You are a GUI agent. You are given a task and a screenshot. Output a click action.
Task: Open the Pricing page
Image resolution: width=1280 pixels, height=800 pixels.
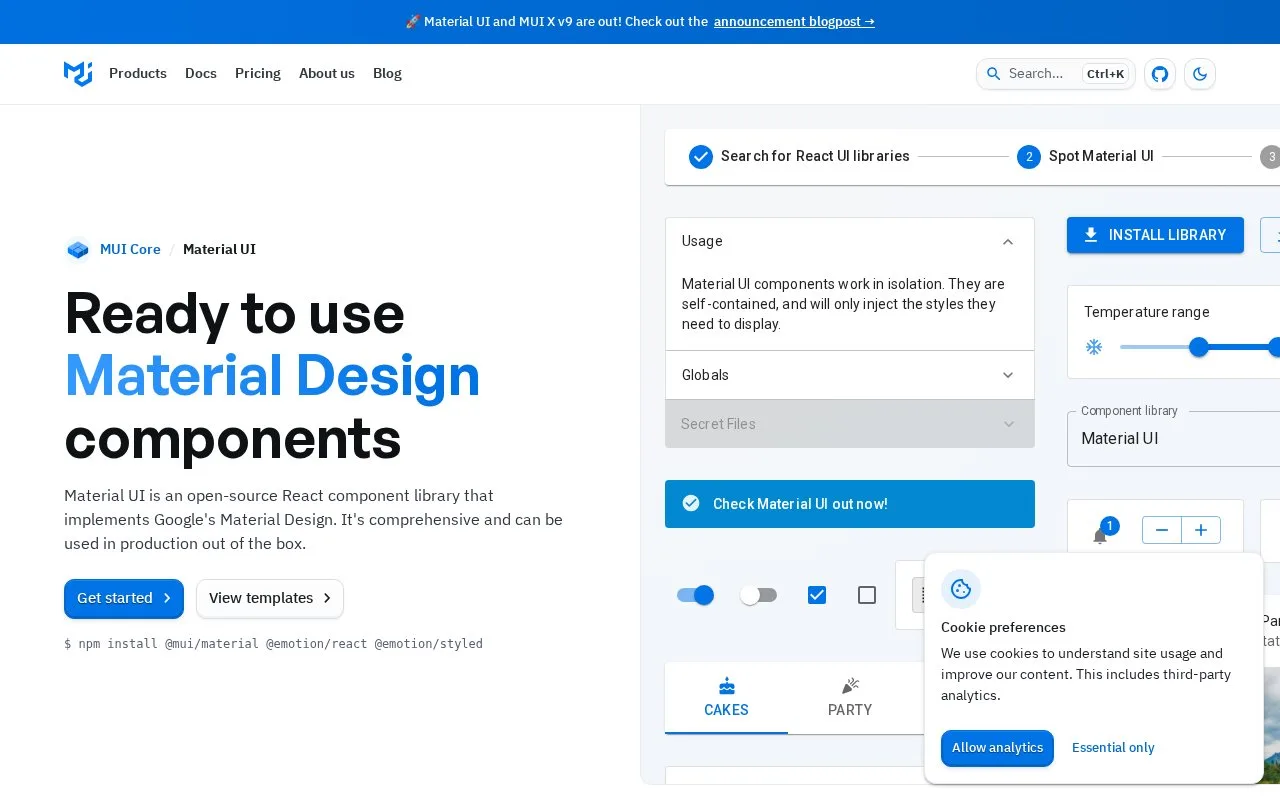[258, 73]
